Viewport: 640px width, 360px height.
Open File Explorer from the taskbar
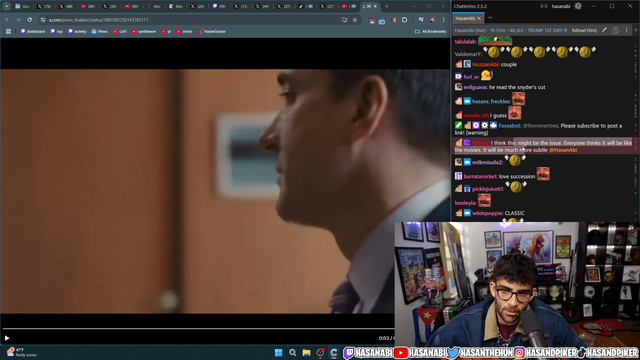[x=306, y=353]
